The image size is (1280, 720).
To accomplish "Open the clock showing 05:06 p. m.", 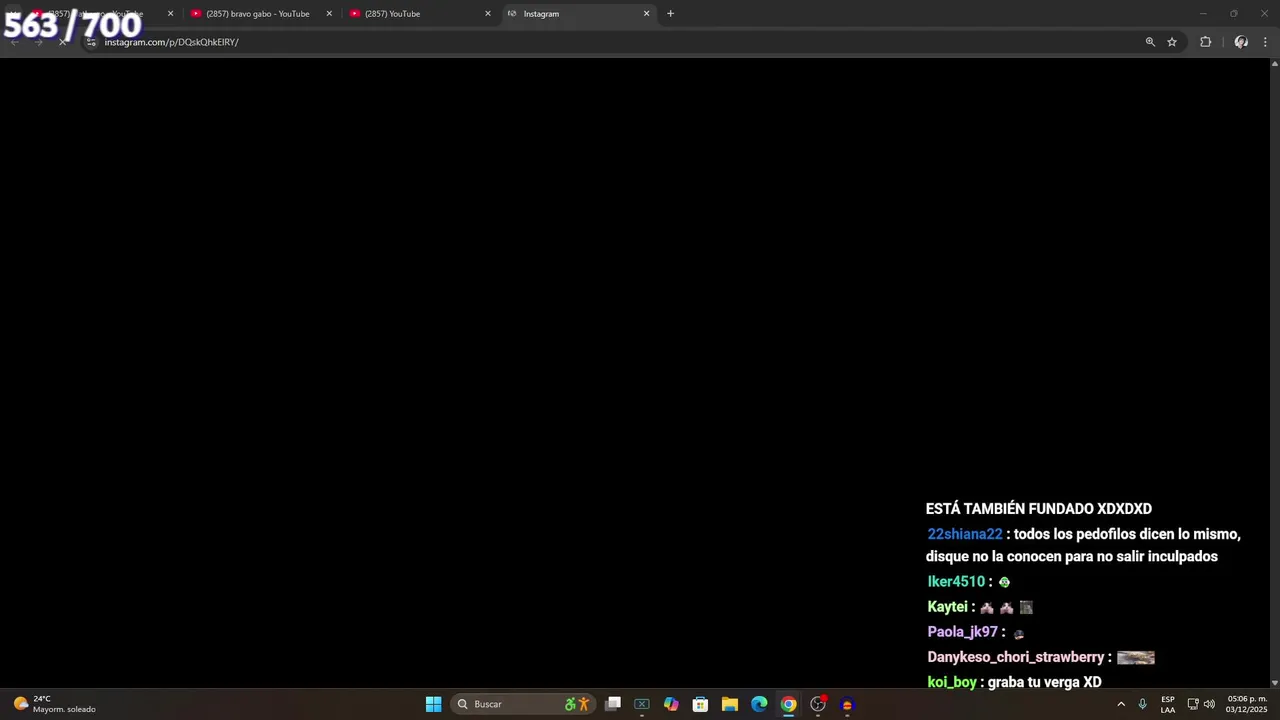I will (1247, 704).
